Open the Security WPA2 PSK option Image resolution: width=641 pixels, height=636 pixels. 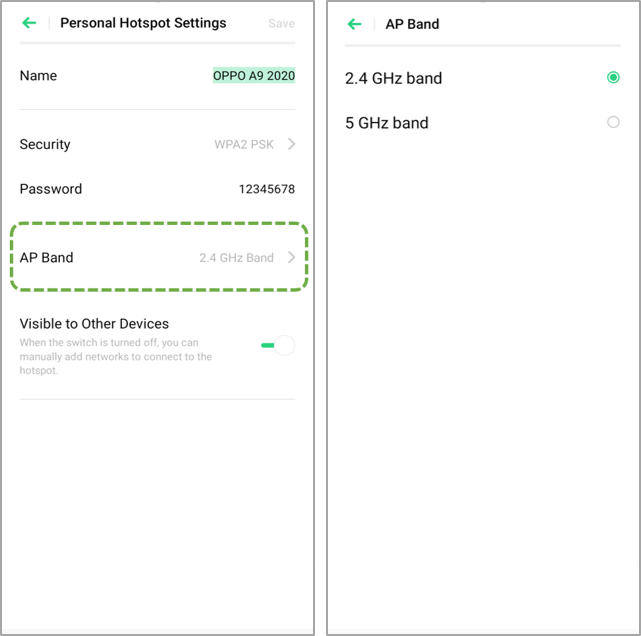pyautogui.click(x=157, y=144)
